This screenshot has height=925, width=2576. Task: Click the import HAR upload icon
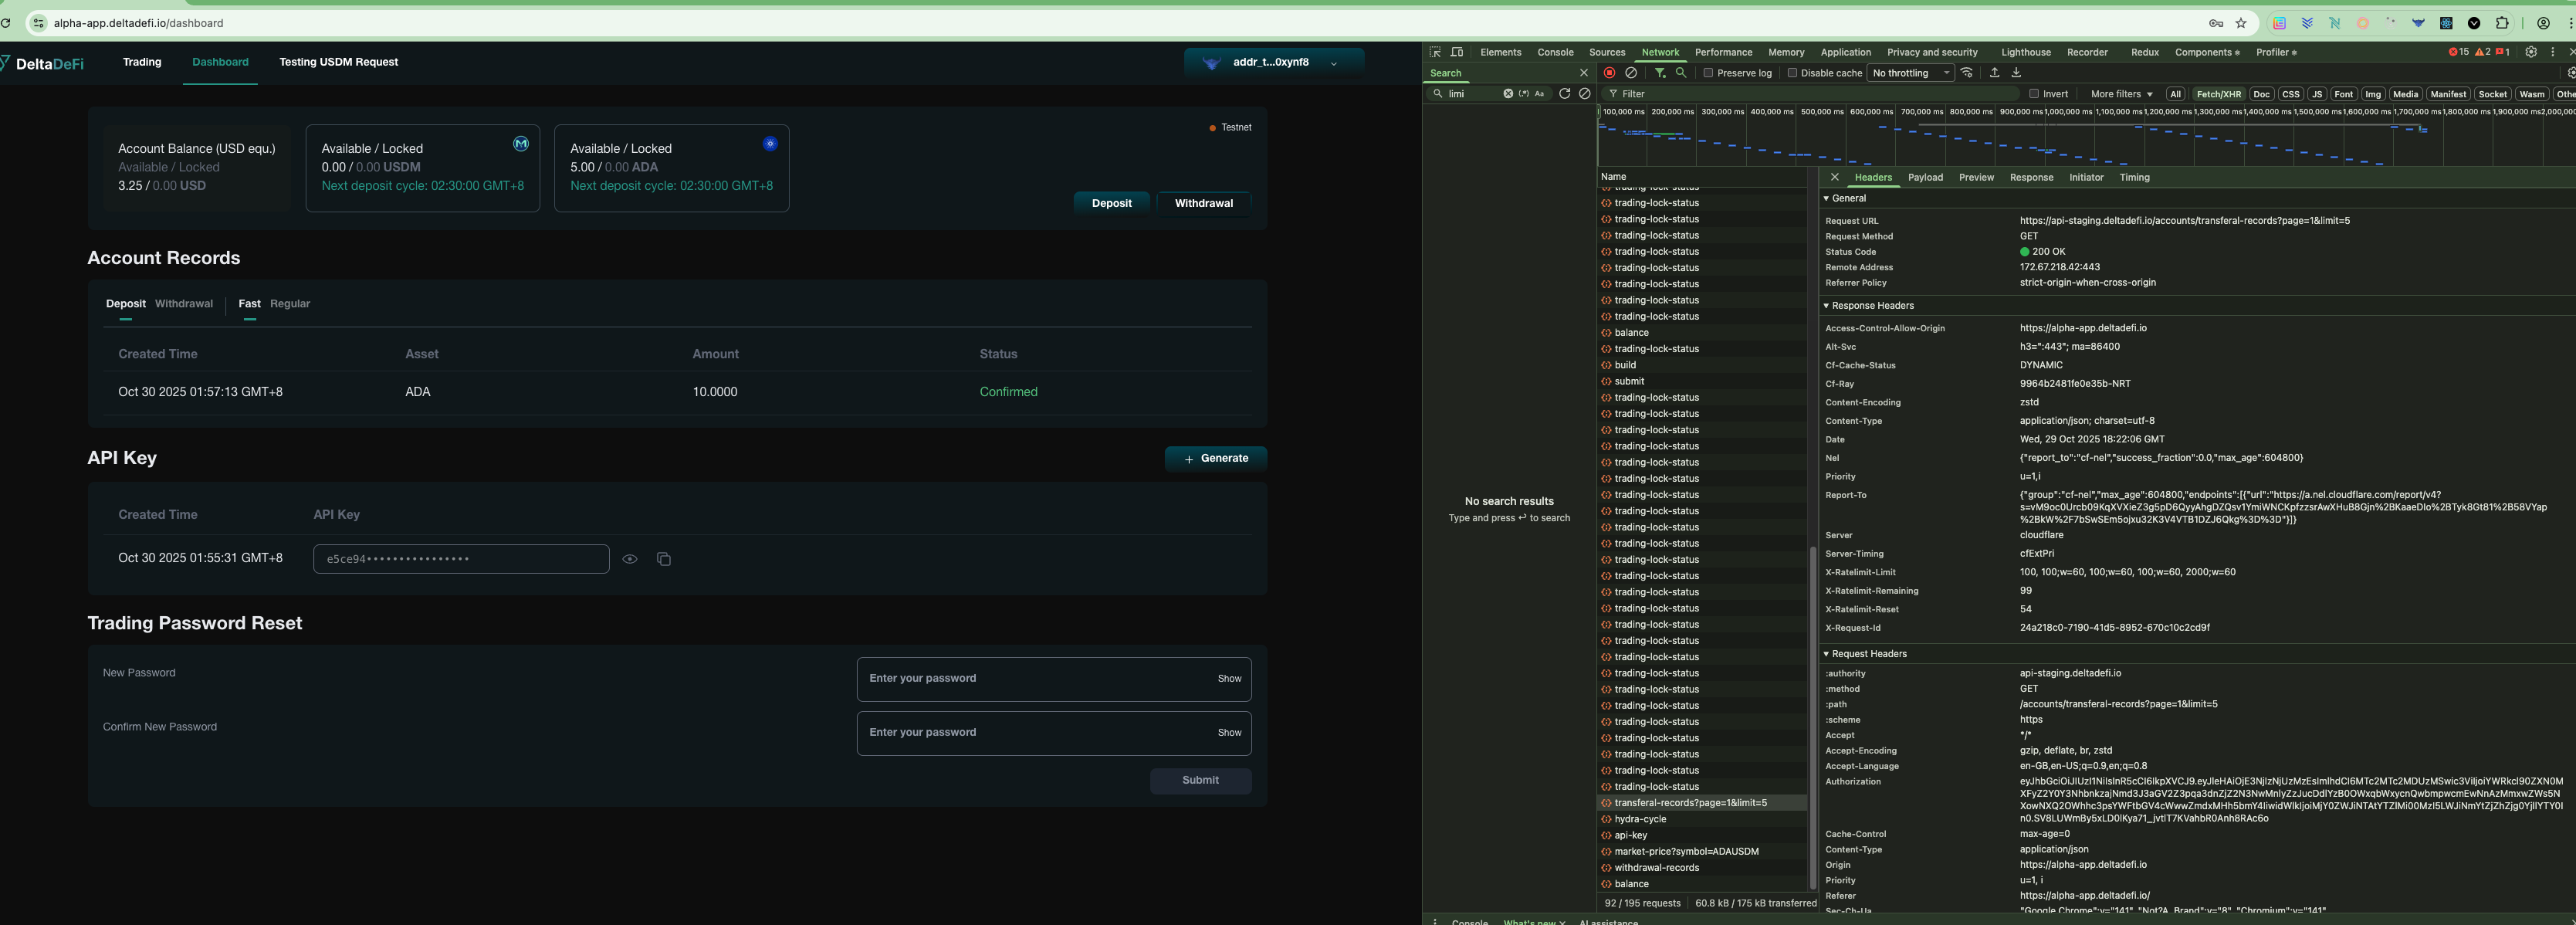(1994, 73)
